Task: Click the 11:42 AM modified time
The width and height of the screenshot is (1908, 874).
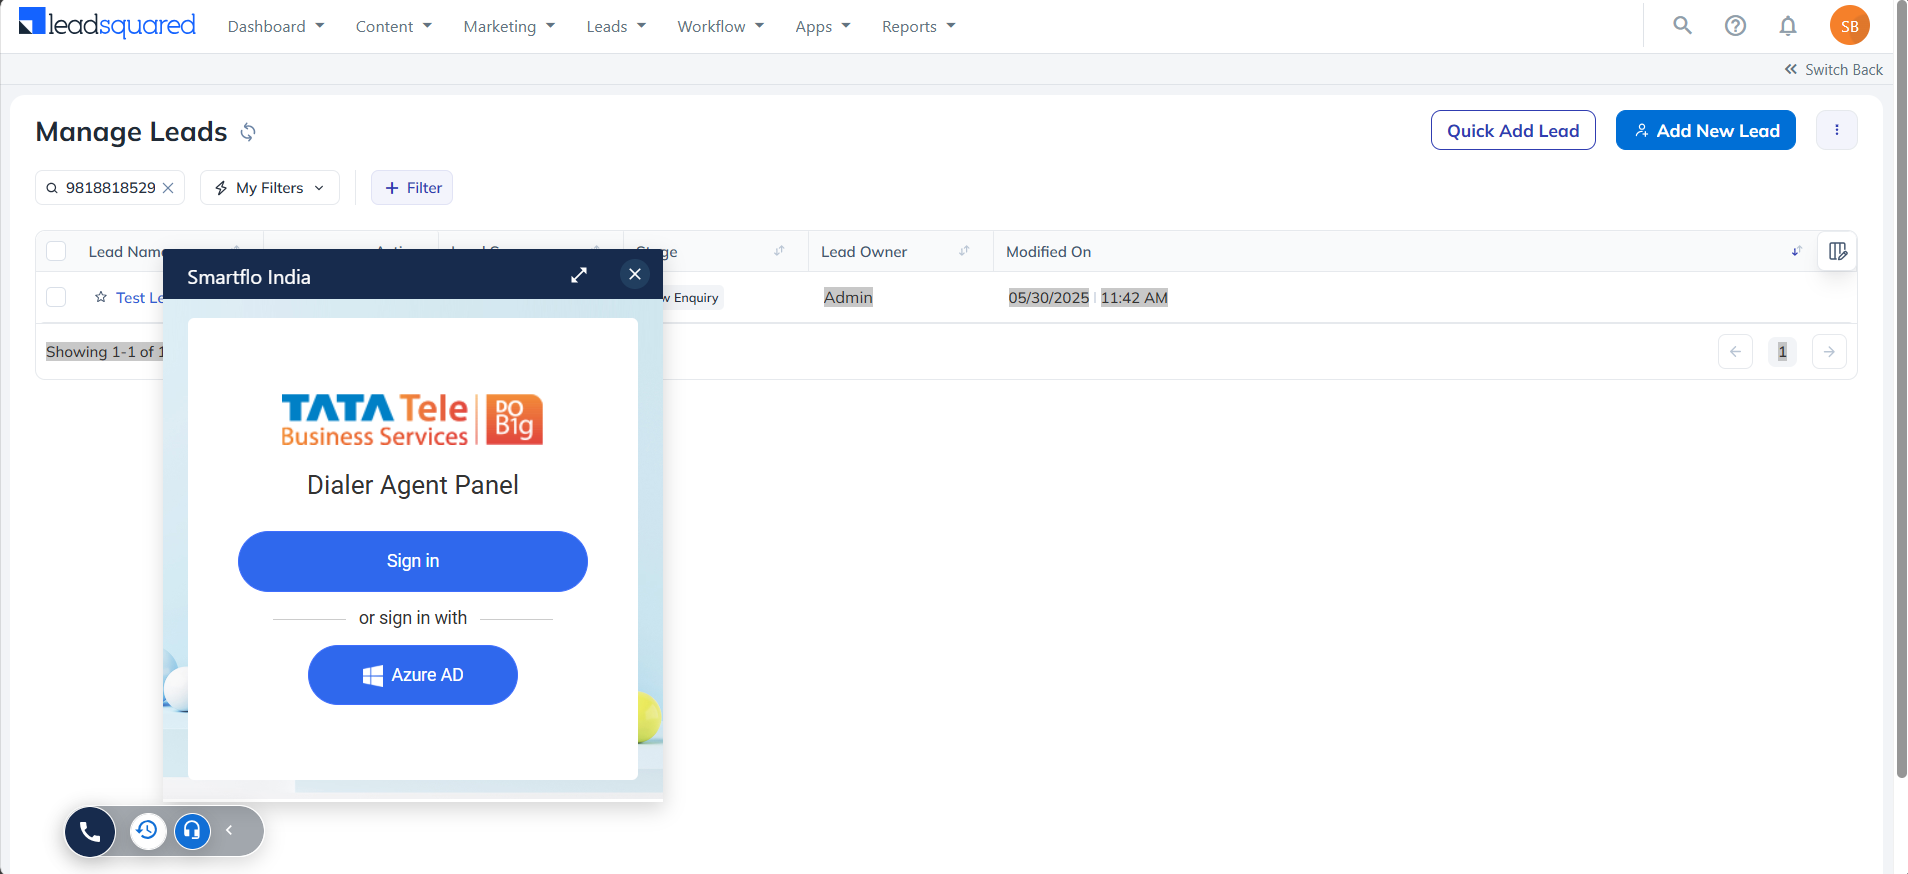Action: [x=1134, y=297]
